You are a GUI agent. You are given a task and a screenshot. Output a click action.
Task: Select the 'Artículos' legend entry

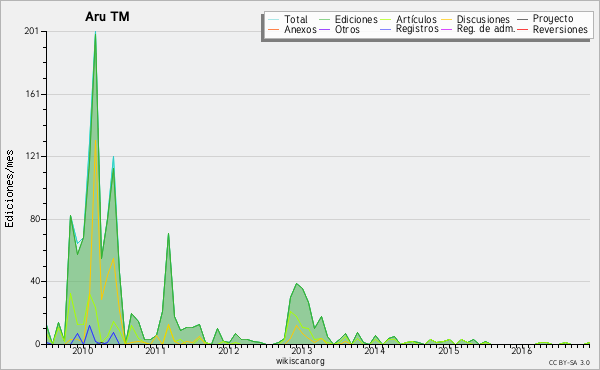408,19
